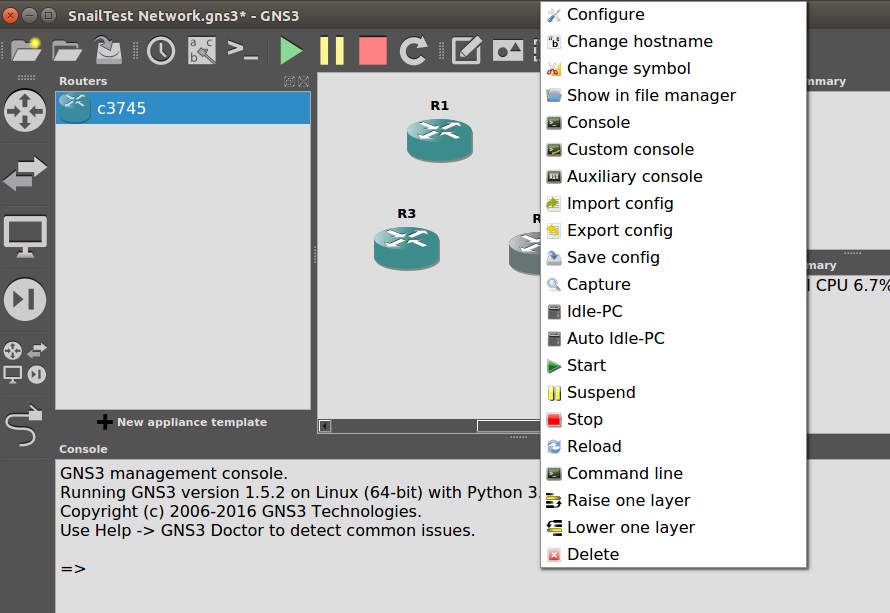Click Show in file manager

[x=674, y=95]
